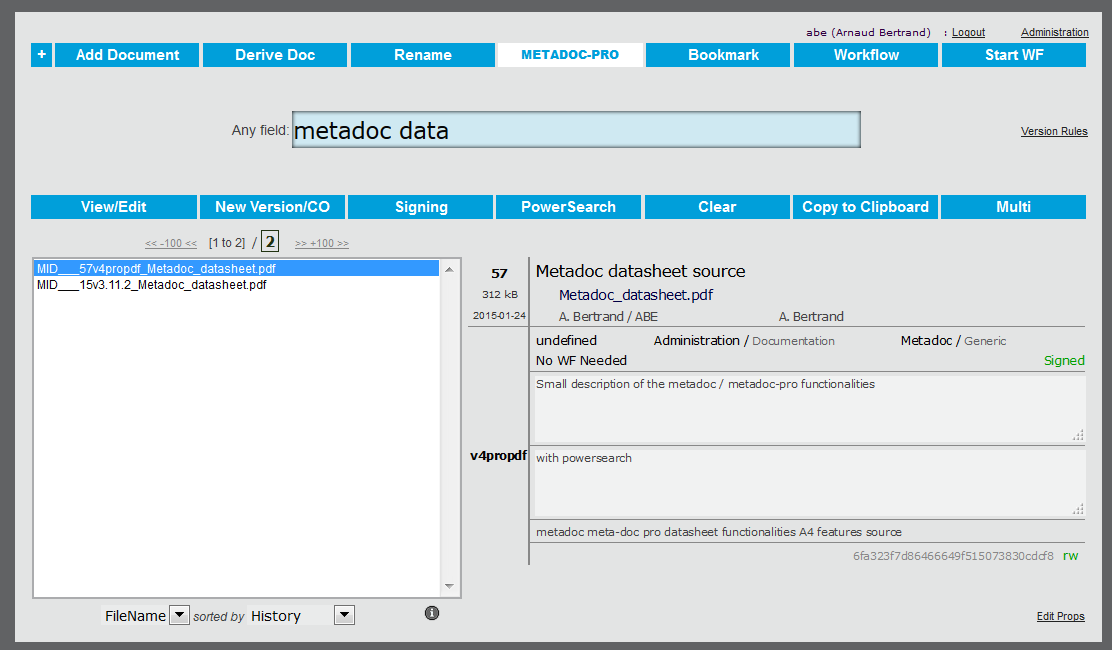Open Metadoc_datasheet.pdf via its link

click(x=635, y=295)
